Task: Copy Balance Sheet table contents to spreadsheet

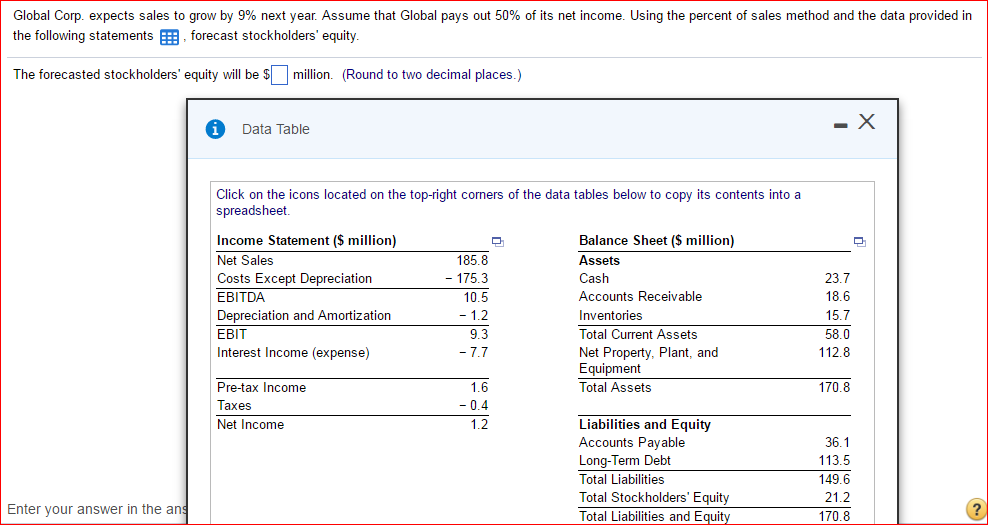Action: click(x=859, y=241)
